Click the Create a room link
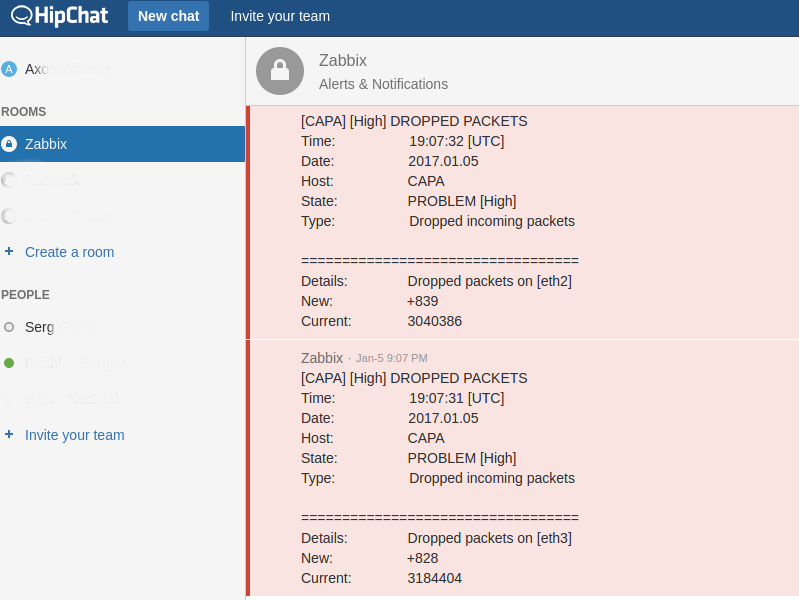This screenshot has height=600, width=799. pyautogui.click(x=69, y=252)
